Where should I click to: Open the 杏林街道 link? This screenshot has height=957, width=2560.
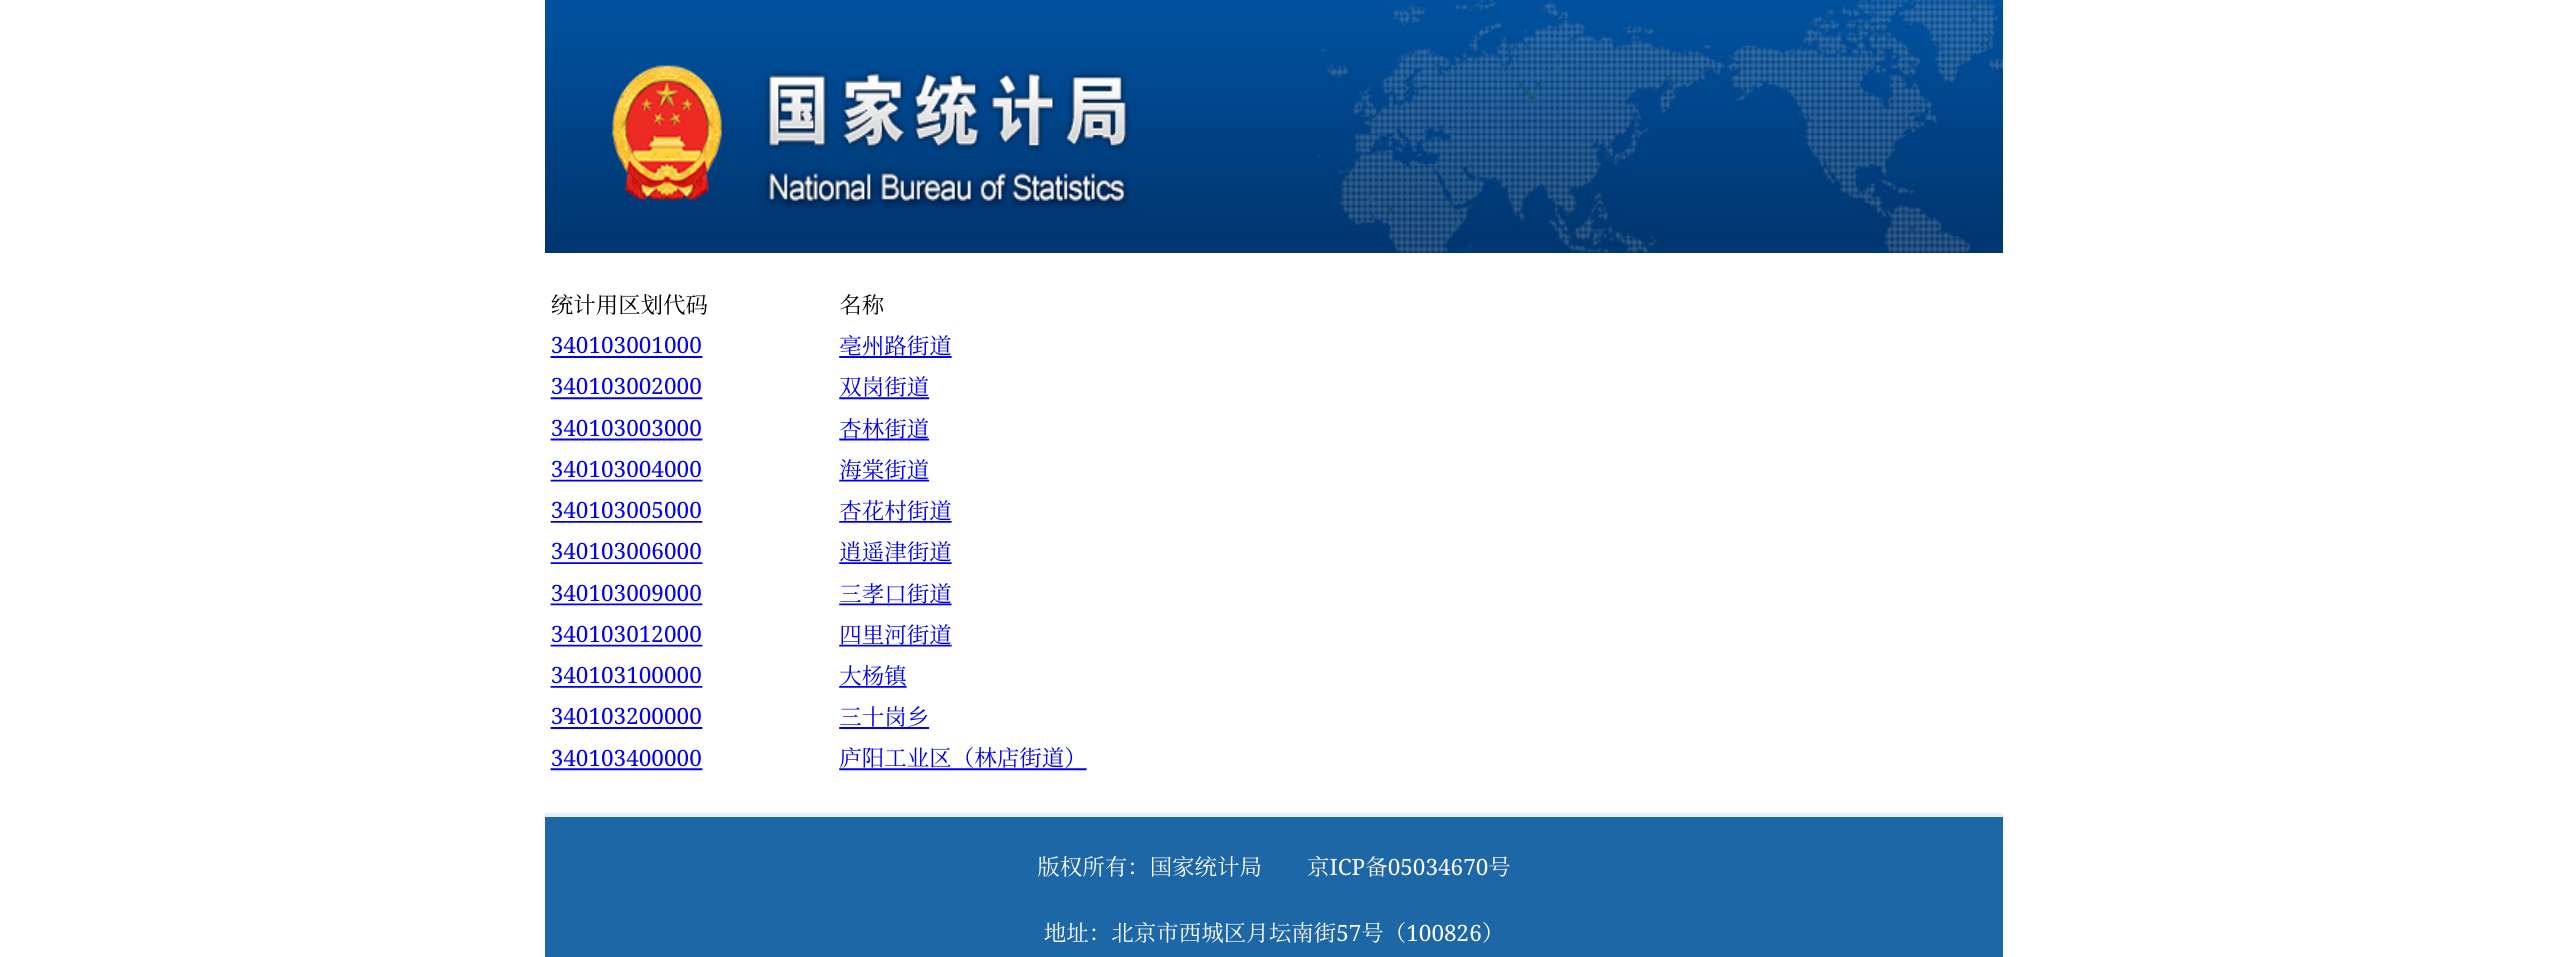pyautogui.click(x=884, y=429)
